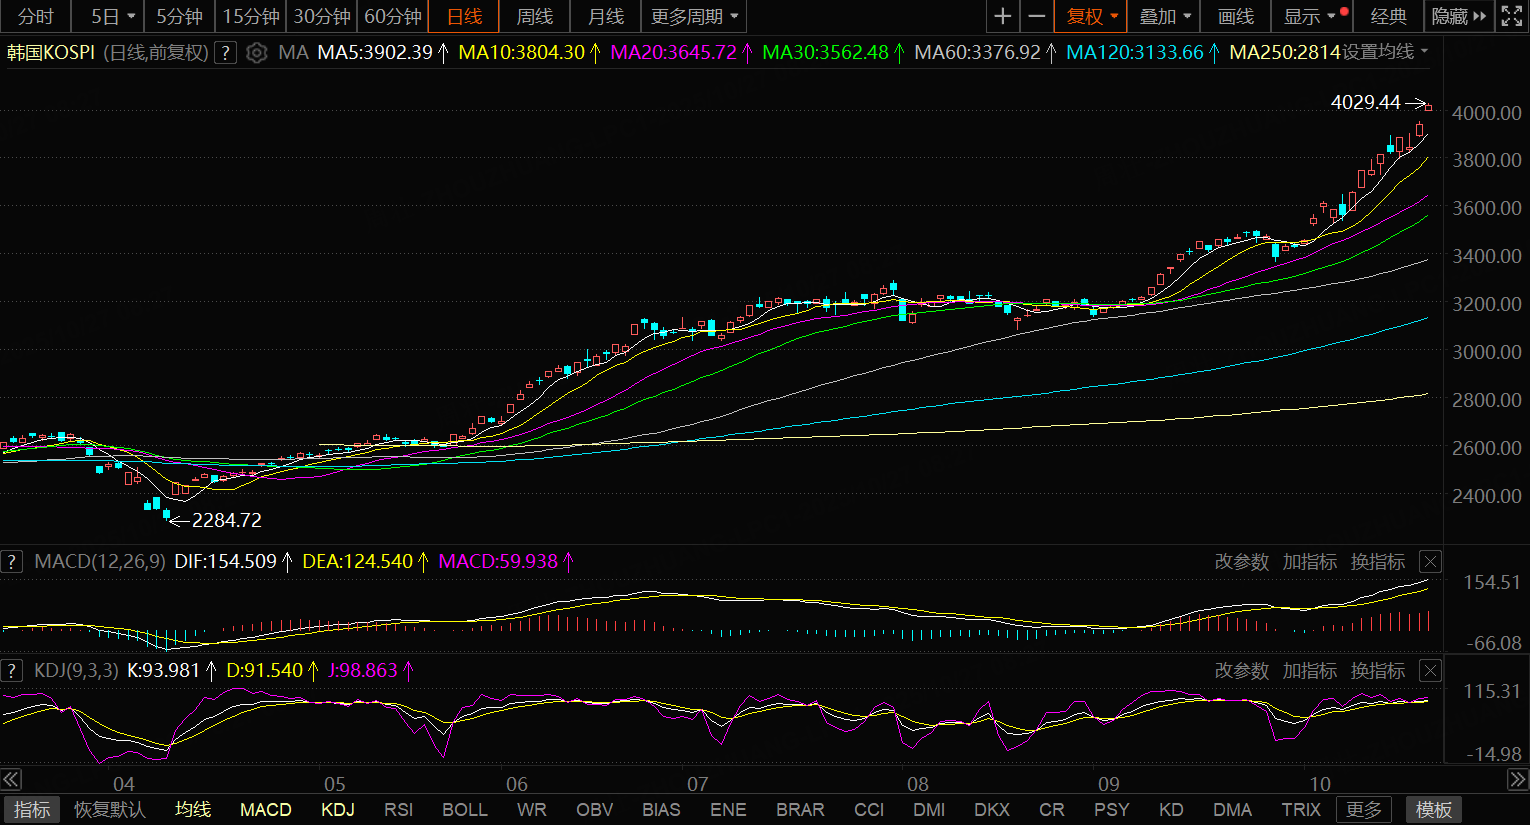Click 改参数 in KDJ panel

point(1242,671)
